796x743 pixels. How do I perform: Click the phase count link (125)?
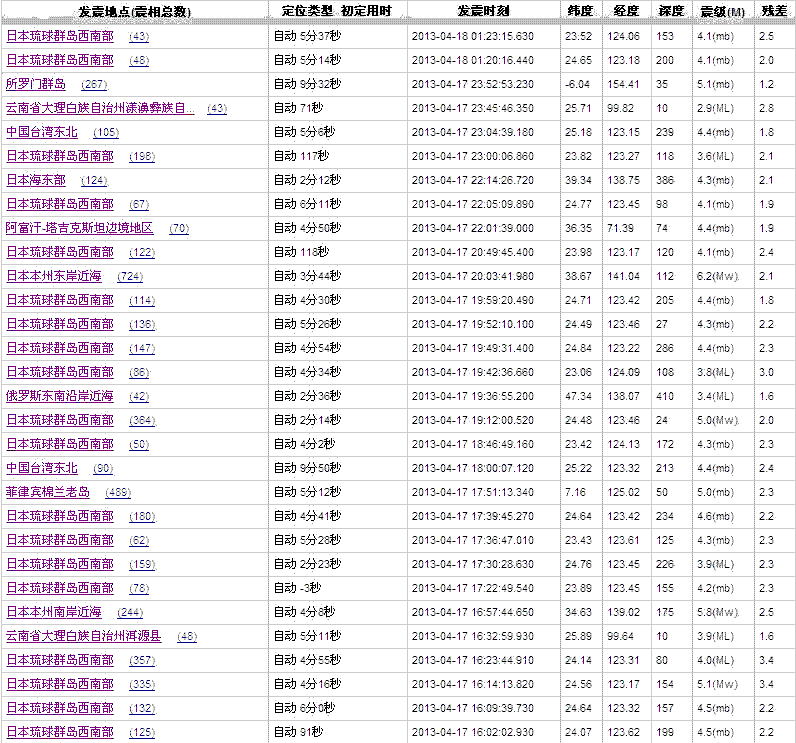coord(142,733)
